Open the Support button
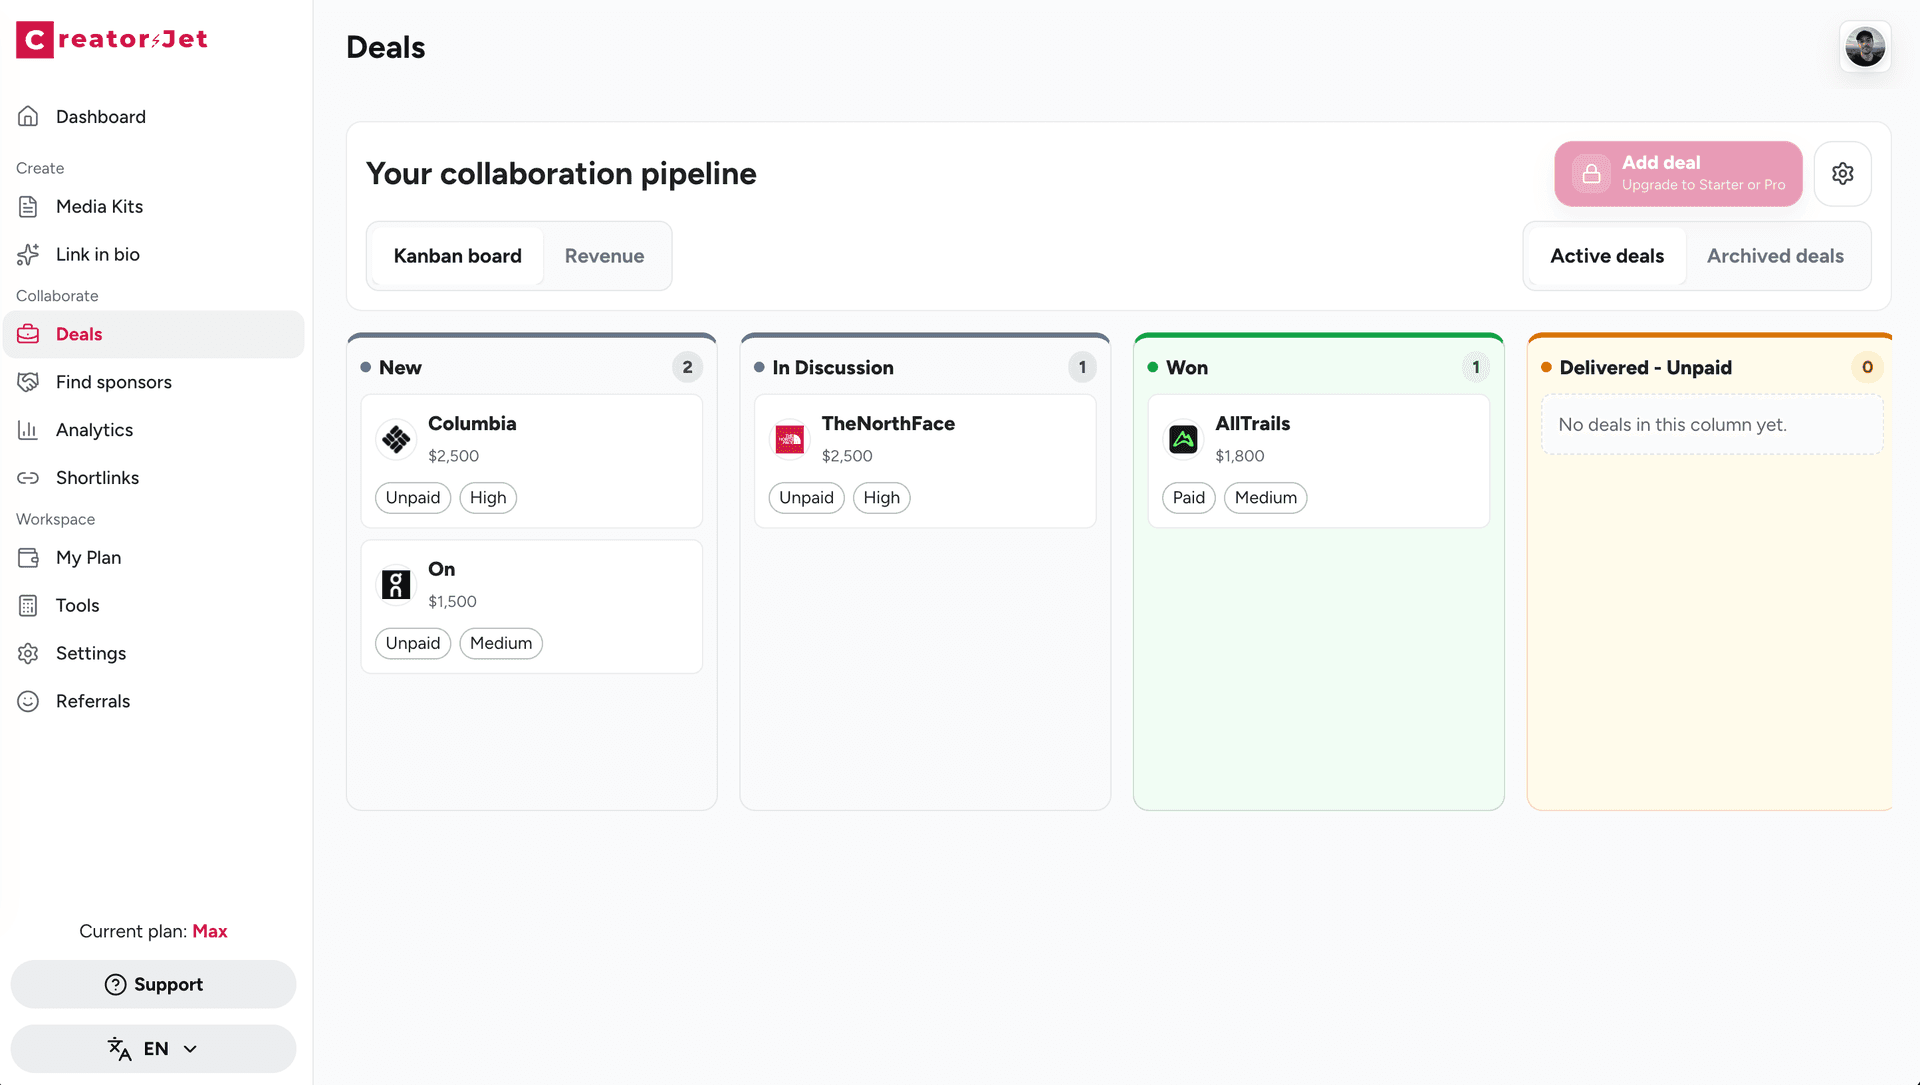1920x1085 pixels. click(153, 985)
